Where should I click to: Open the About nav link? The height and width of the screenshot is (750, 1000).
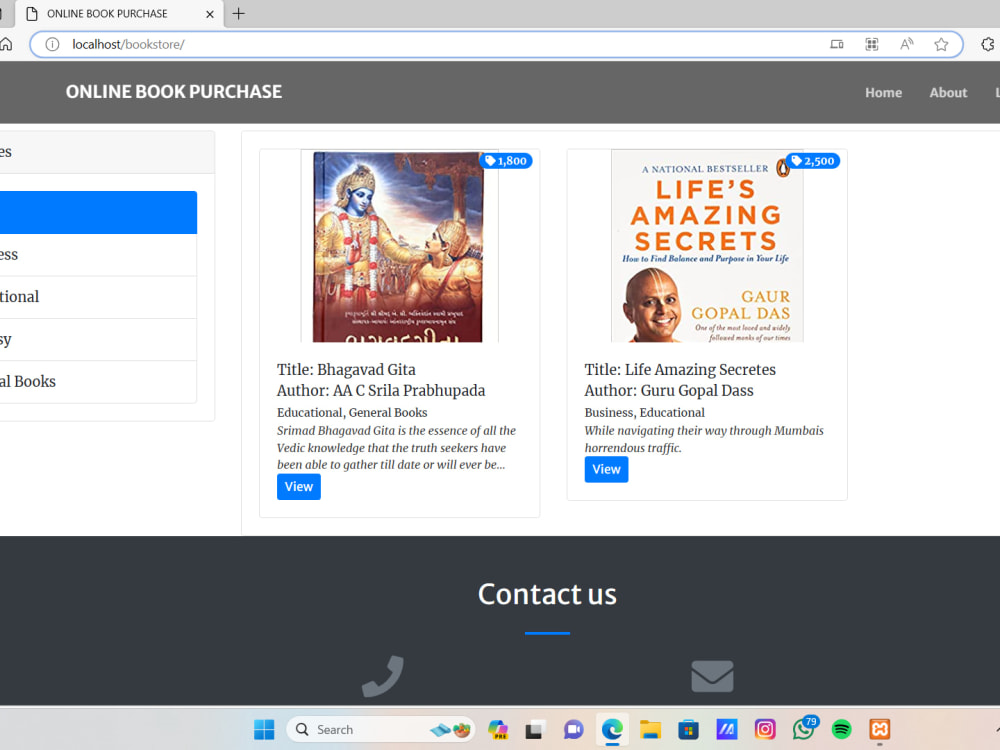point(948,92)
